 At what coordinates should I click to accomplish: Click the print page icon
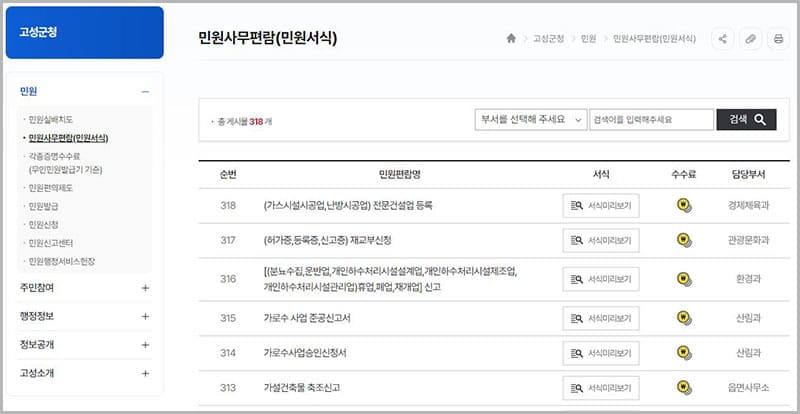coord(778,39)
